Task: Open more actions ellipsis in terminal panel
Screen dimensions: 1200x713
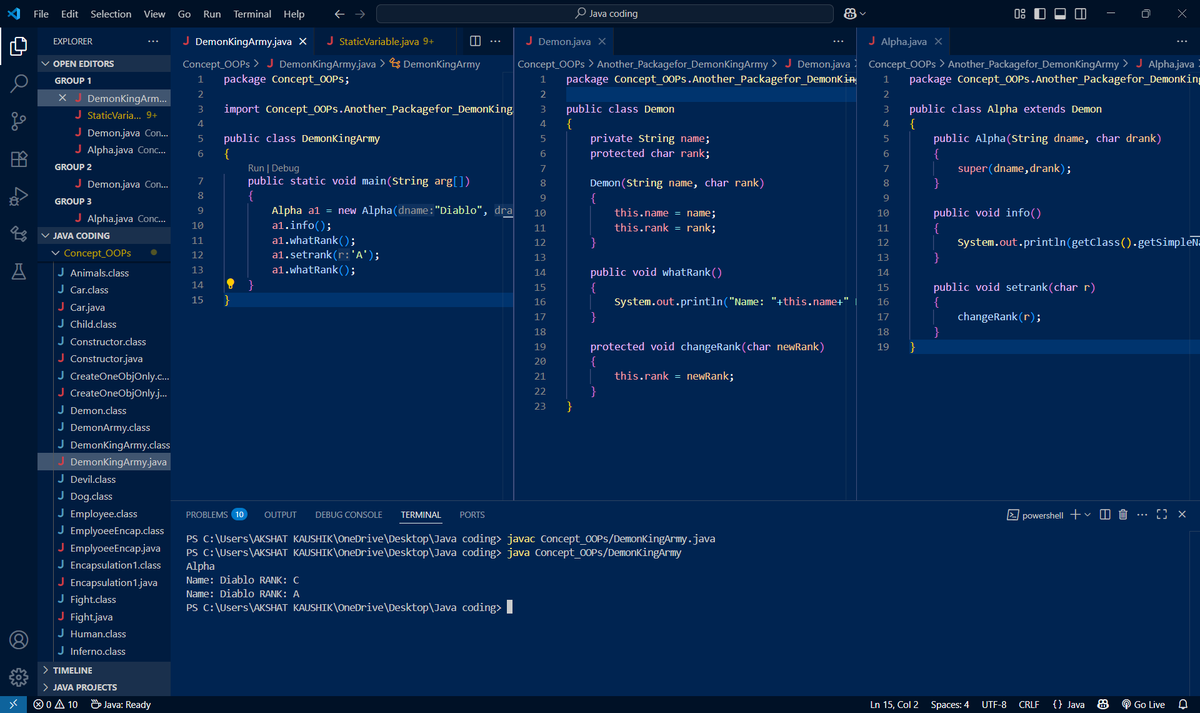Action: point(1142,514)
